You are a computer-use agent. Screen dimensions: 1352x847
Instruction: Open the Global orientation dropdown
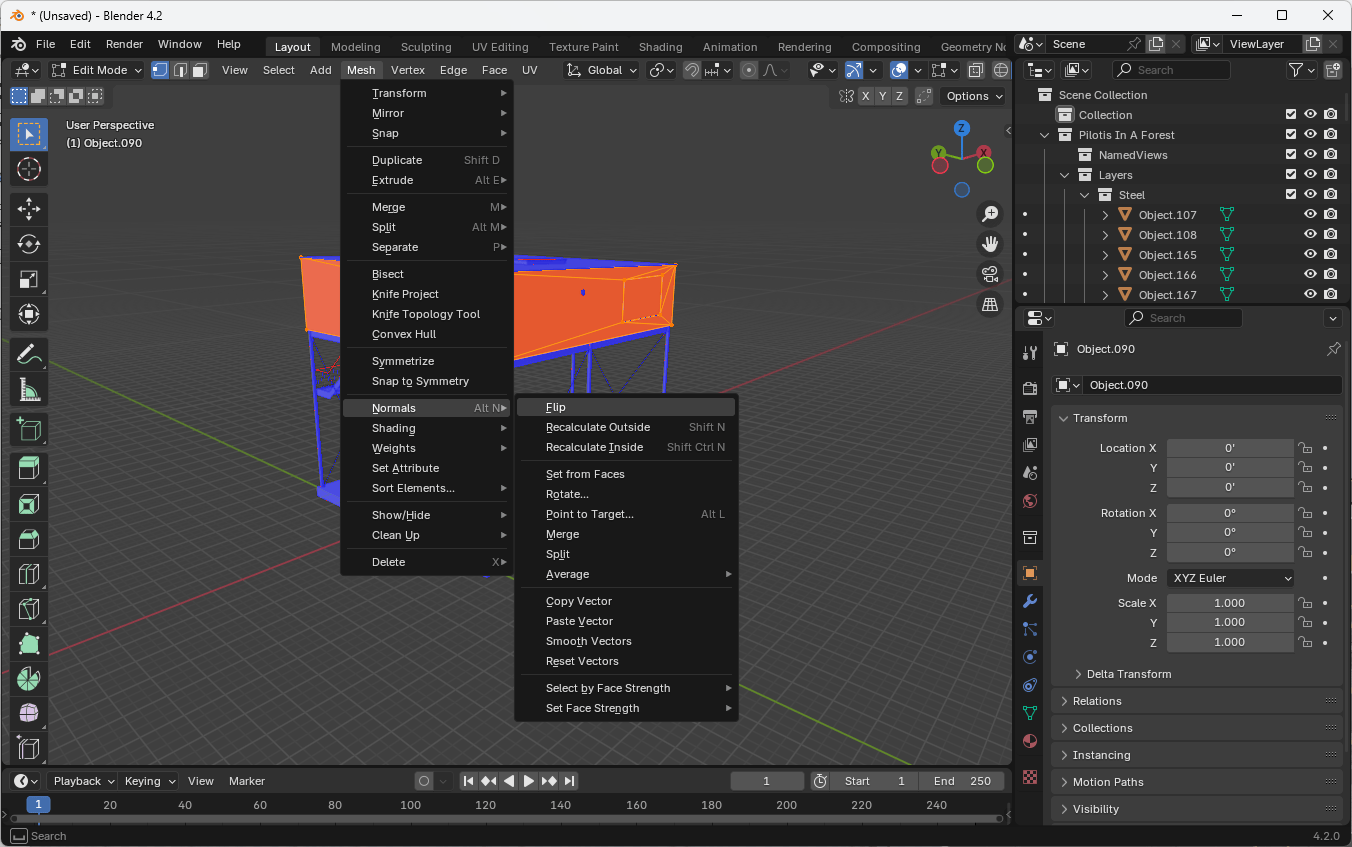[x=601, y=70]
